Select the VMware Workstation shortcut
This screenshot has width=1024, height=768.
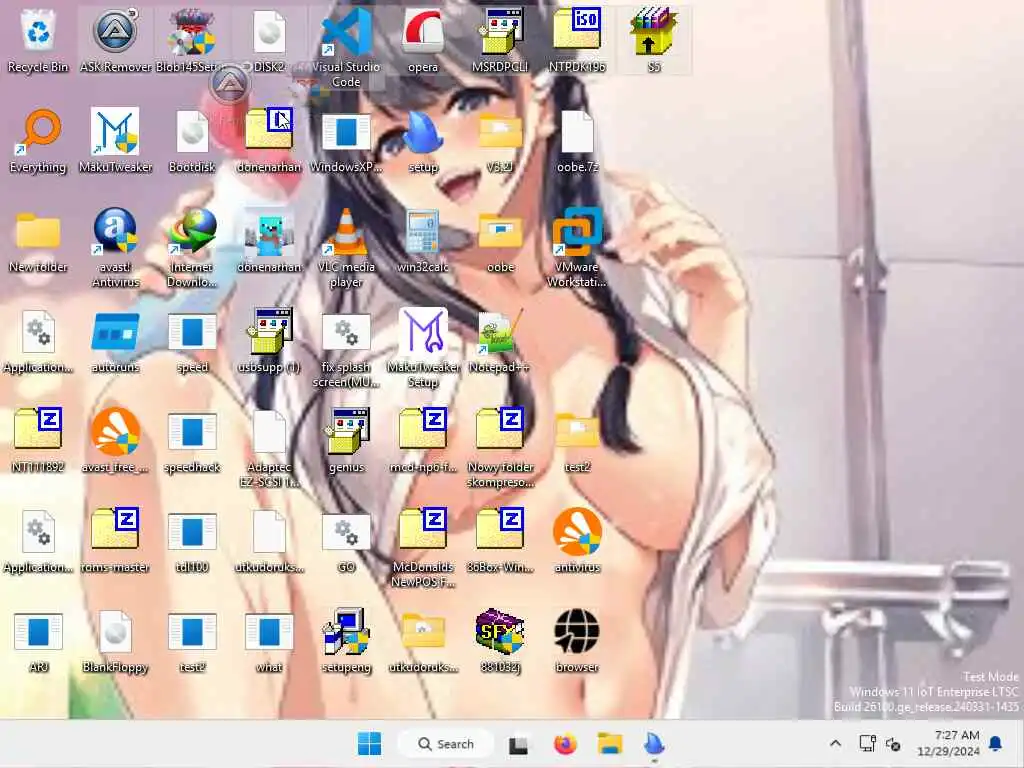click(x=577, y=248)
